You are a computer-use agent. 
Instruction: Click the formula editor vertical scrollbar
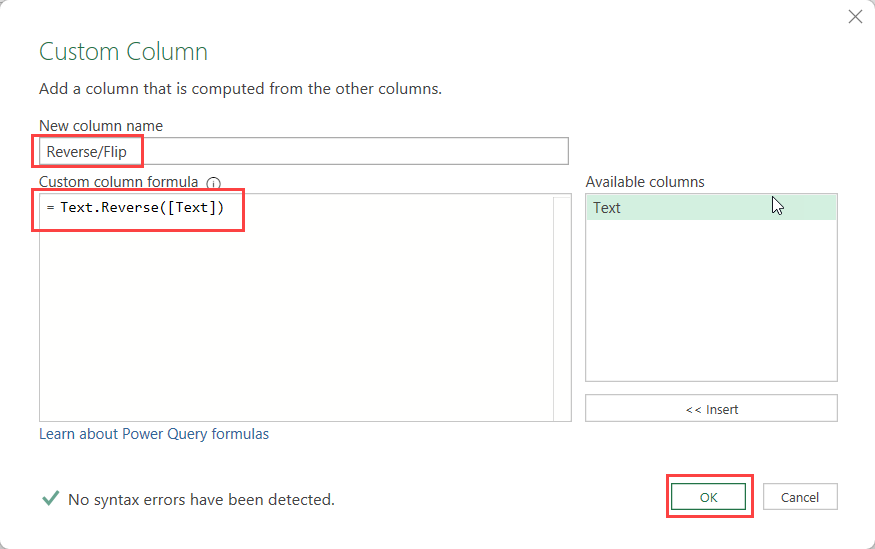click(562, 307)
